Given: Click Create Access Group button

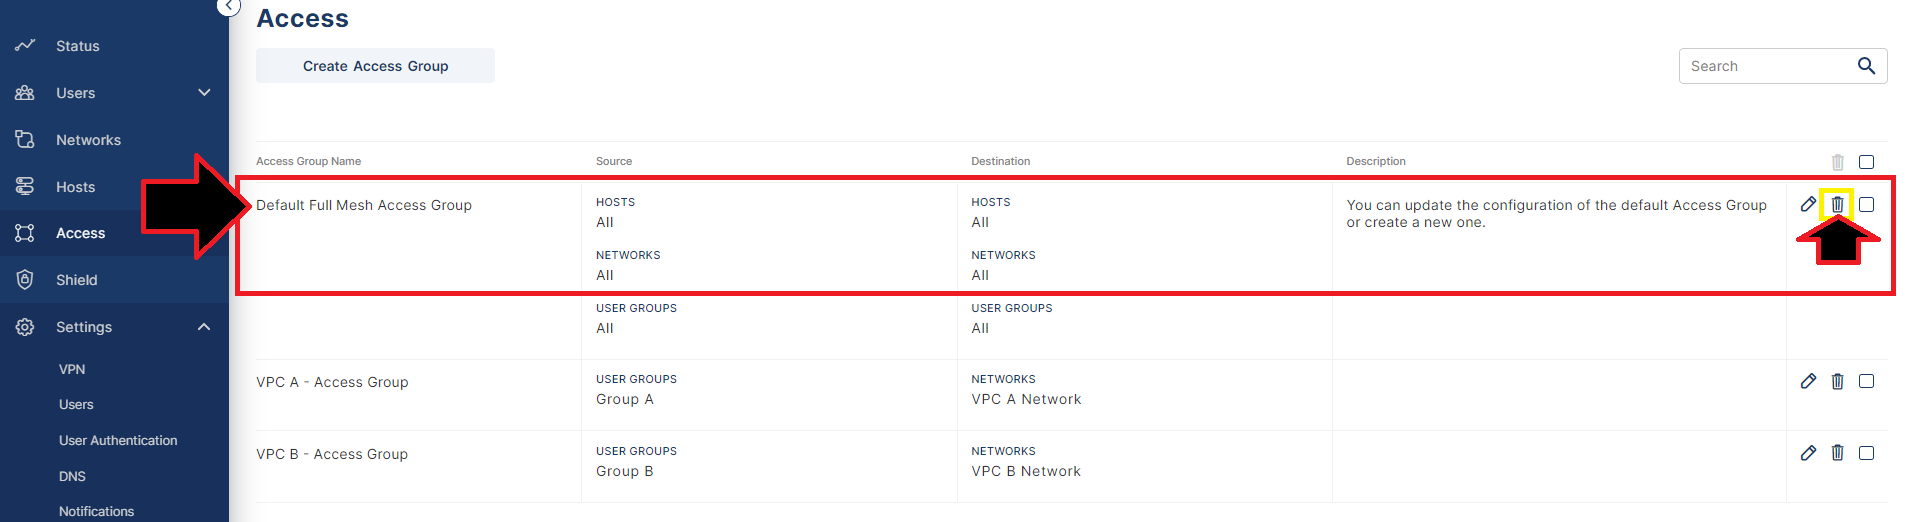Looking at the screenshot, I should tap(375, 66).
